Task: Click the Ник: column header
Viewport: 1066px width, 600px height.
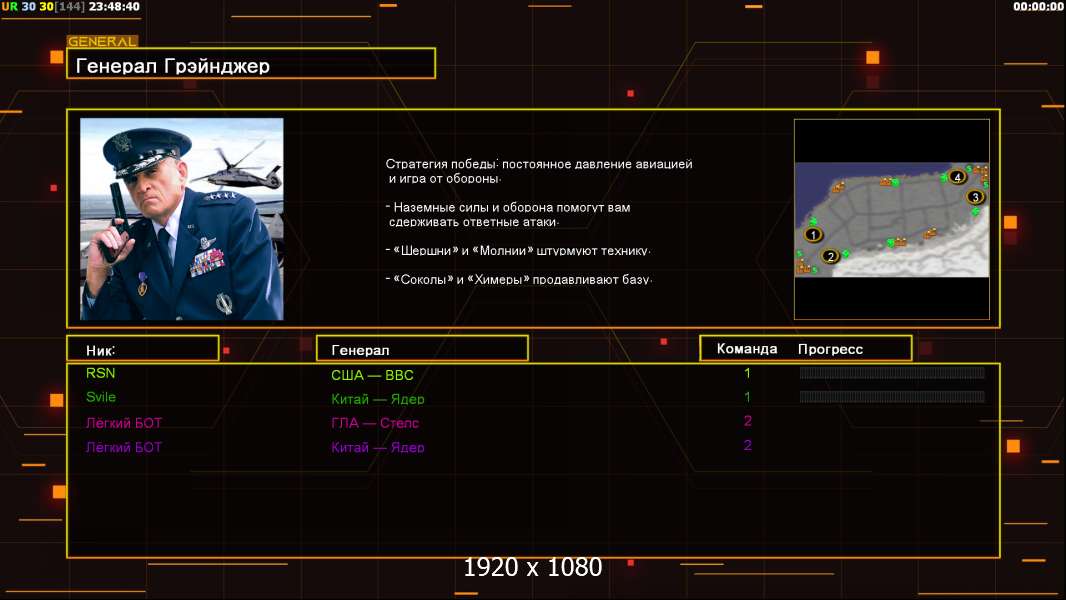Action: pos(143,349)
